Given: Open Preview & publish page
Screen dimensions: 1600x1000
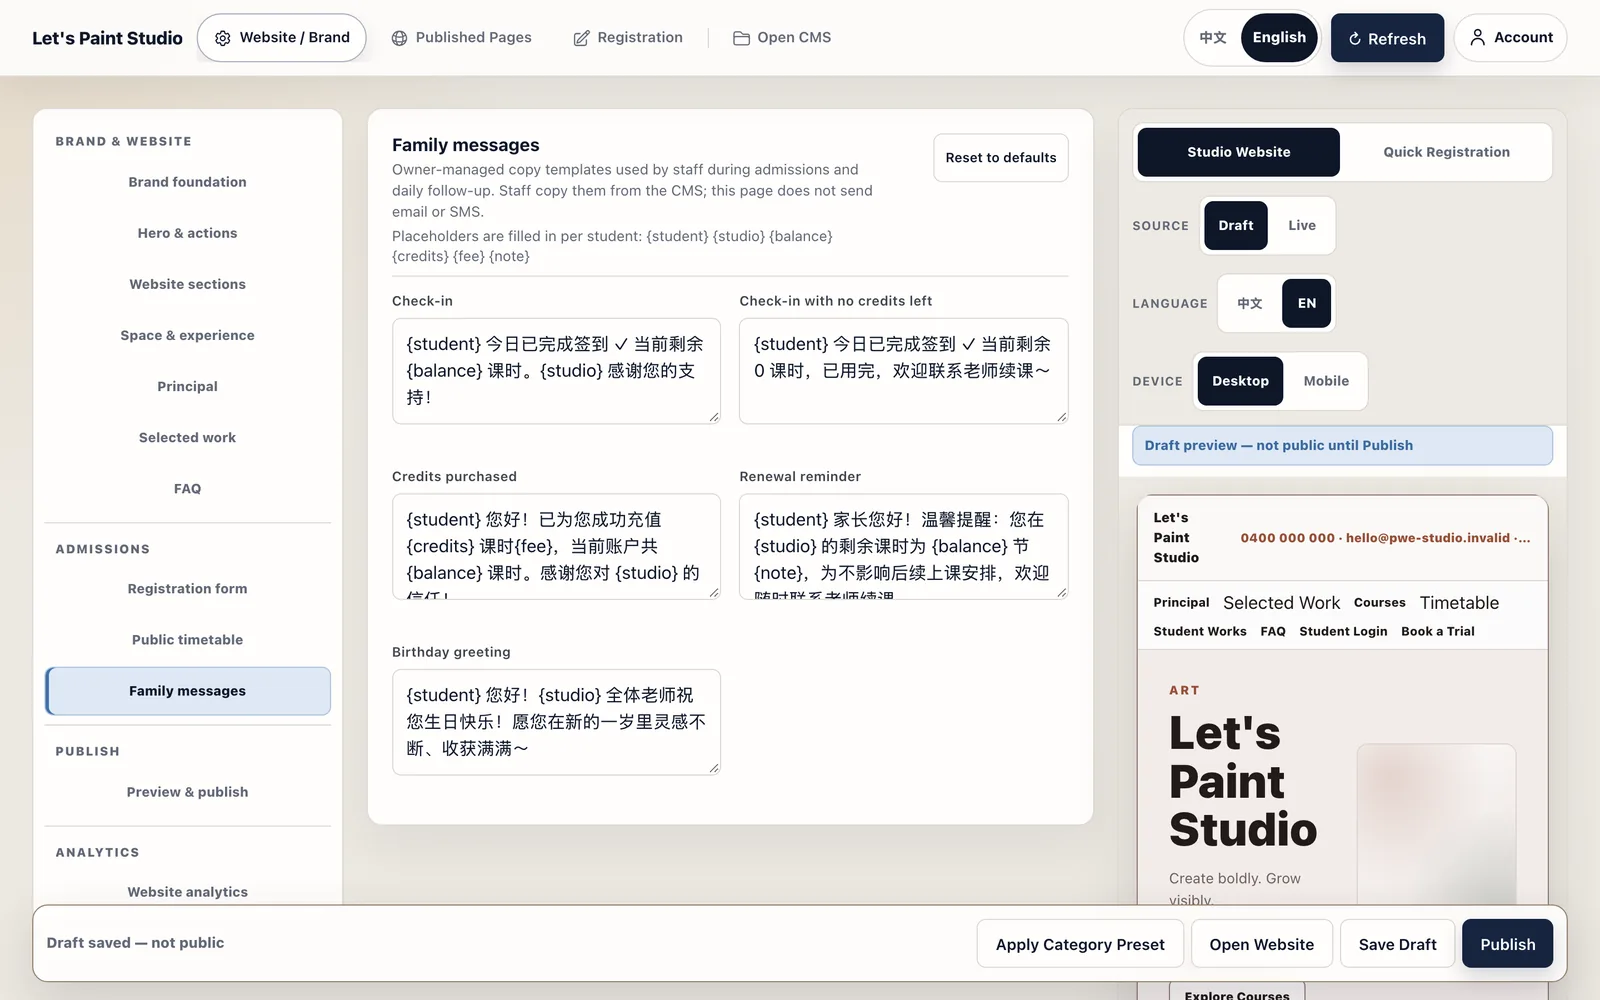Looking at the screenshot, I should [x=187, y=792].
